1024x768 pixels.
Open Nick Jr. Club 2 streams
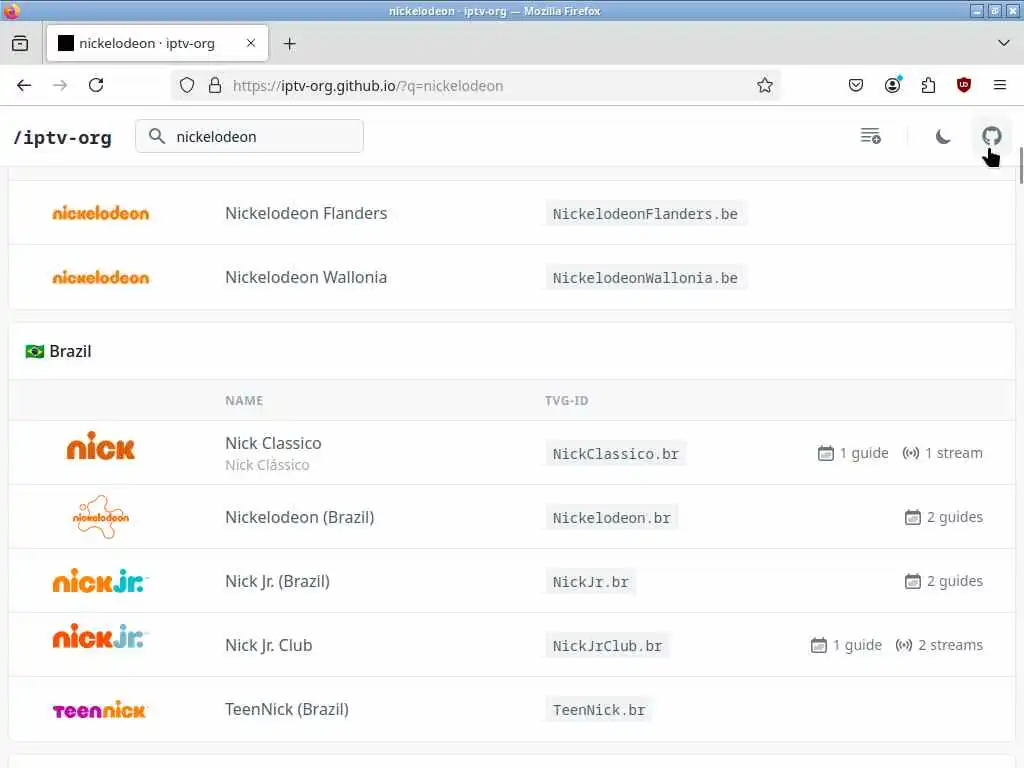[x=939, y=645]
